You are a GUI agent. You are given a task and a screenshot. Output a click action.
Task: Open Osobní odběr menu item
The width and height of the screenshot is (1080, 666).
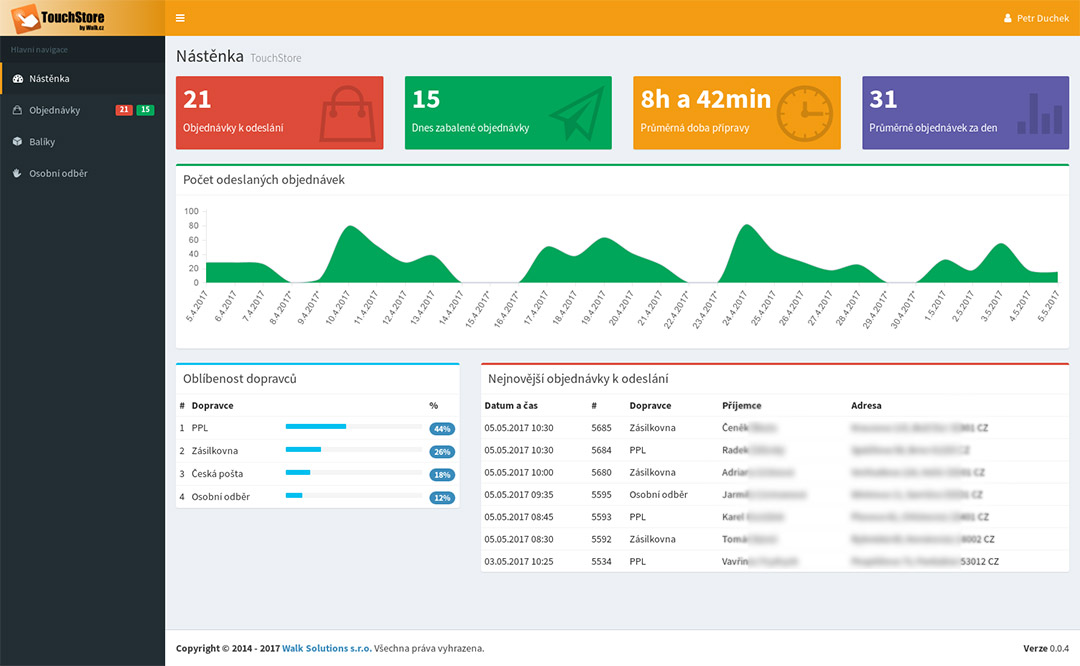pos(83,174)
